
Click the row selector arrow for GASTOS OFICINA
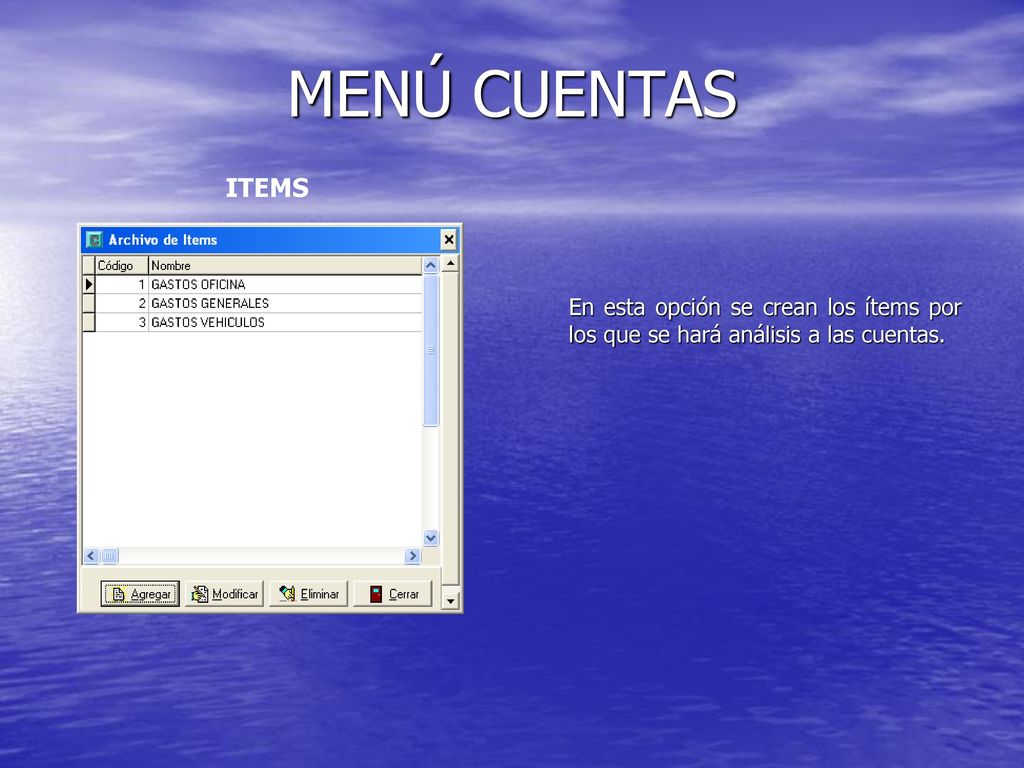(89, 284)
